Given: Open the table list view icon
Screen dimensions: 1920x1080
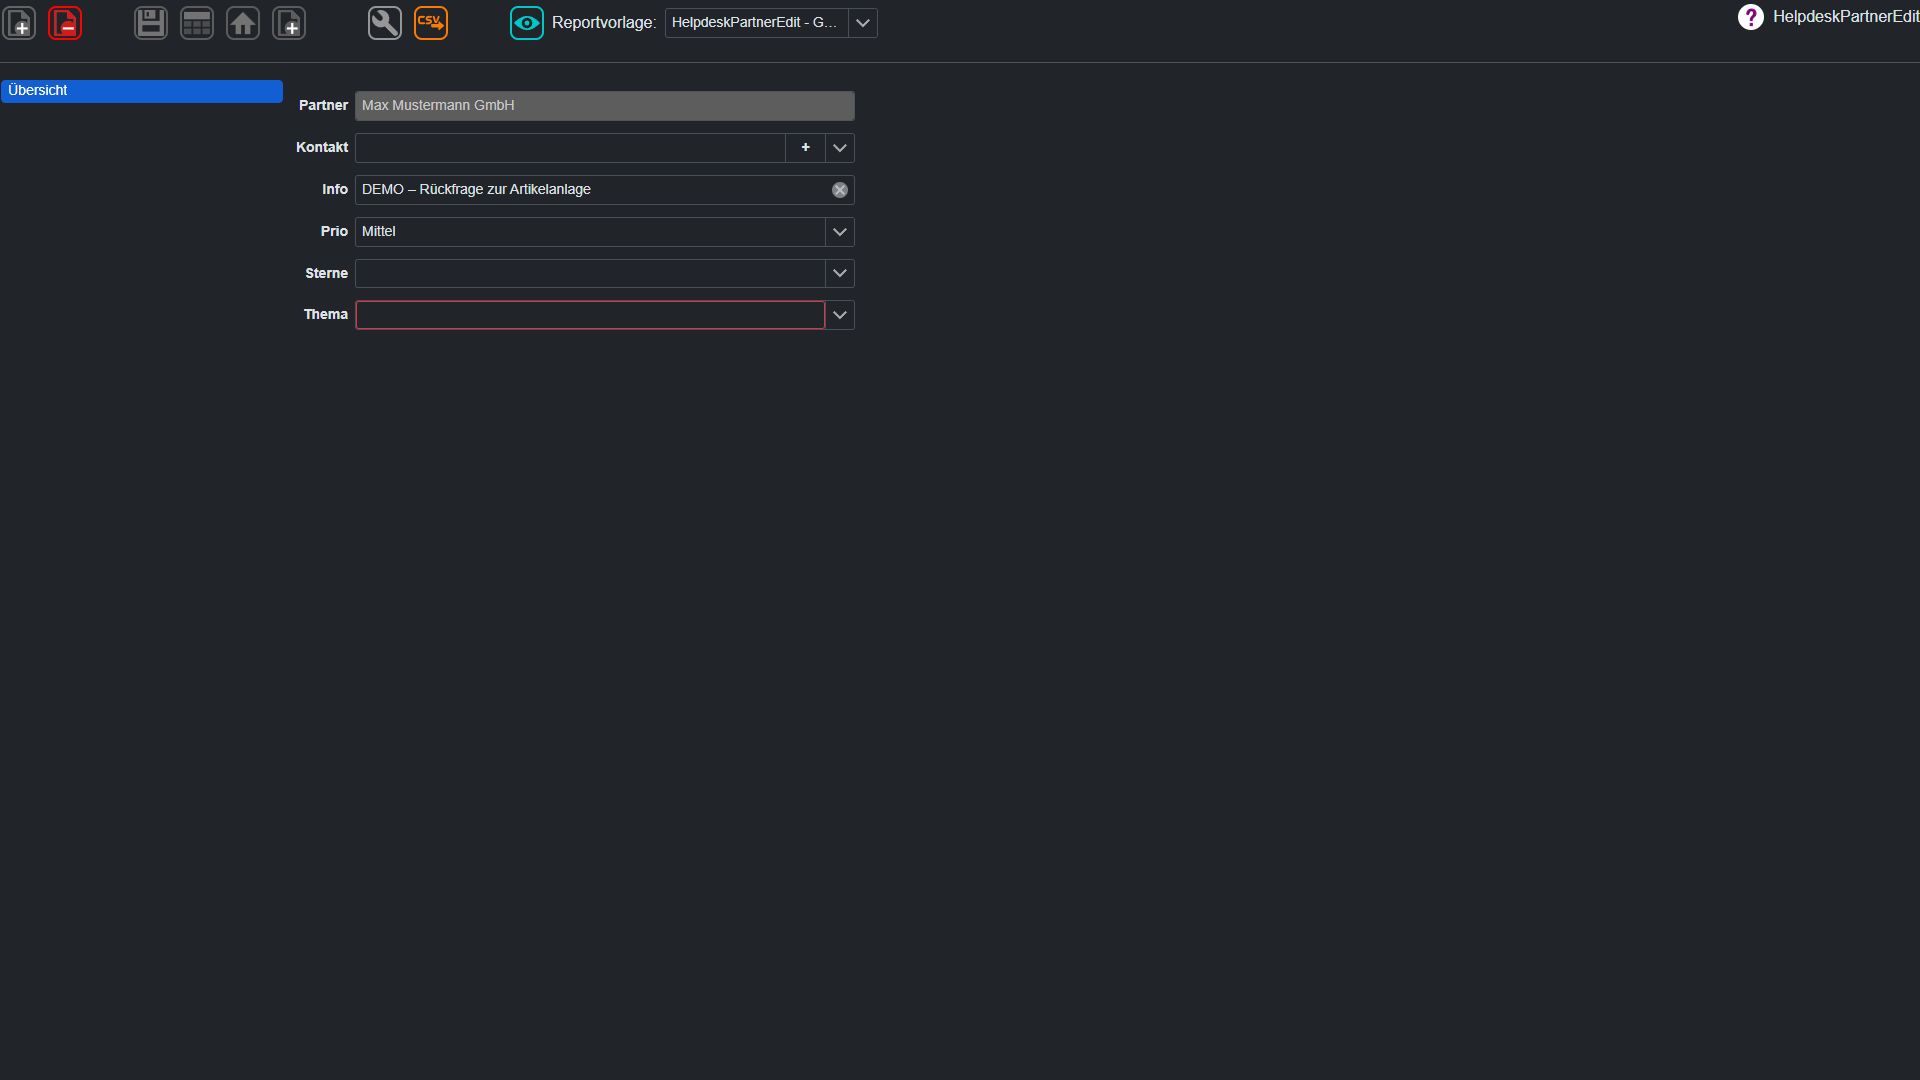Looking at the screenshot, I should [197, 23].
